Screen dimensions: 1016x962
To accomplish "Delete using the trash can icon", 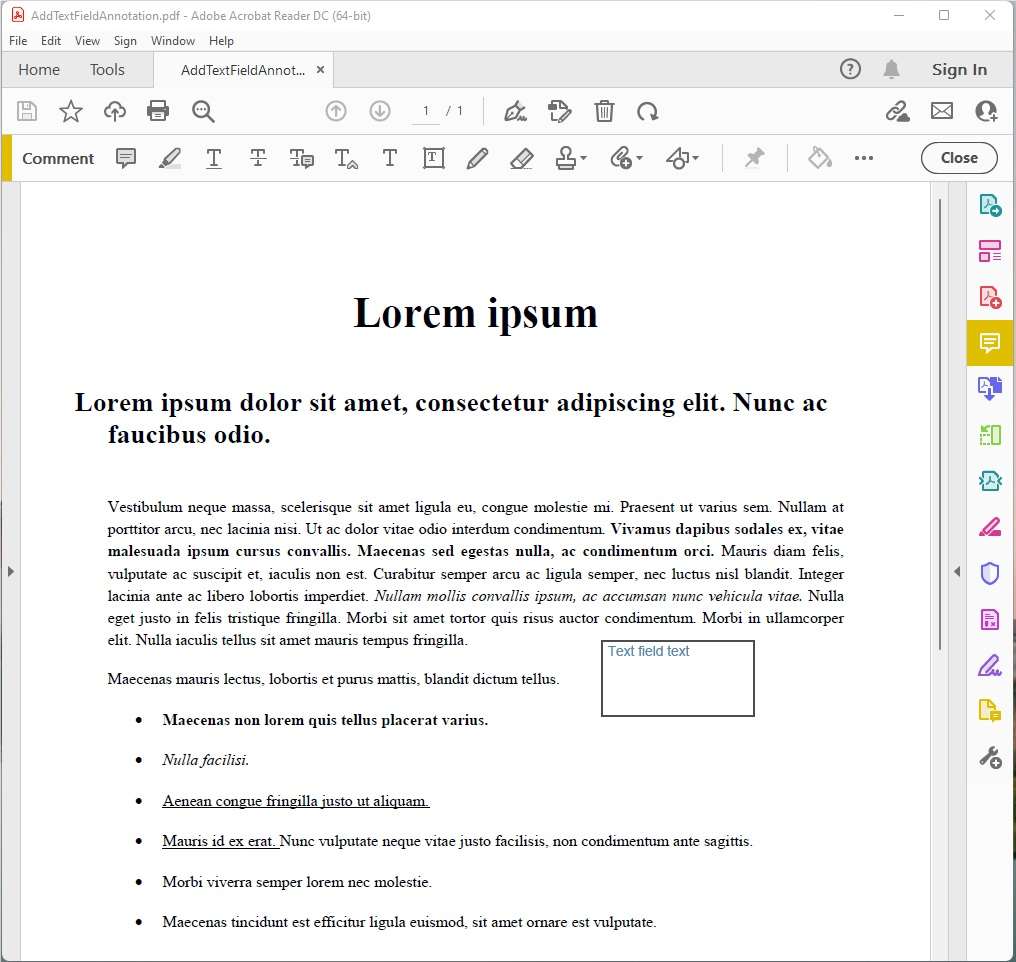I will [604, 111].
